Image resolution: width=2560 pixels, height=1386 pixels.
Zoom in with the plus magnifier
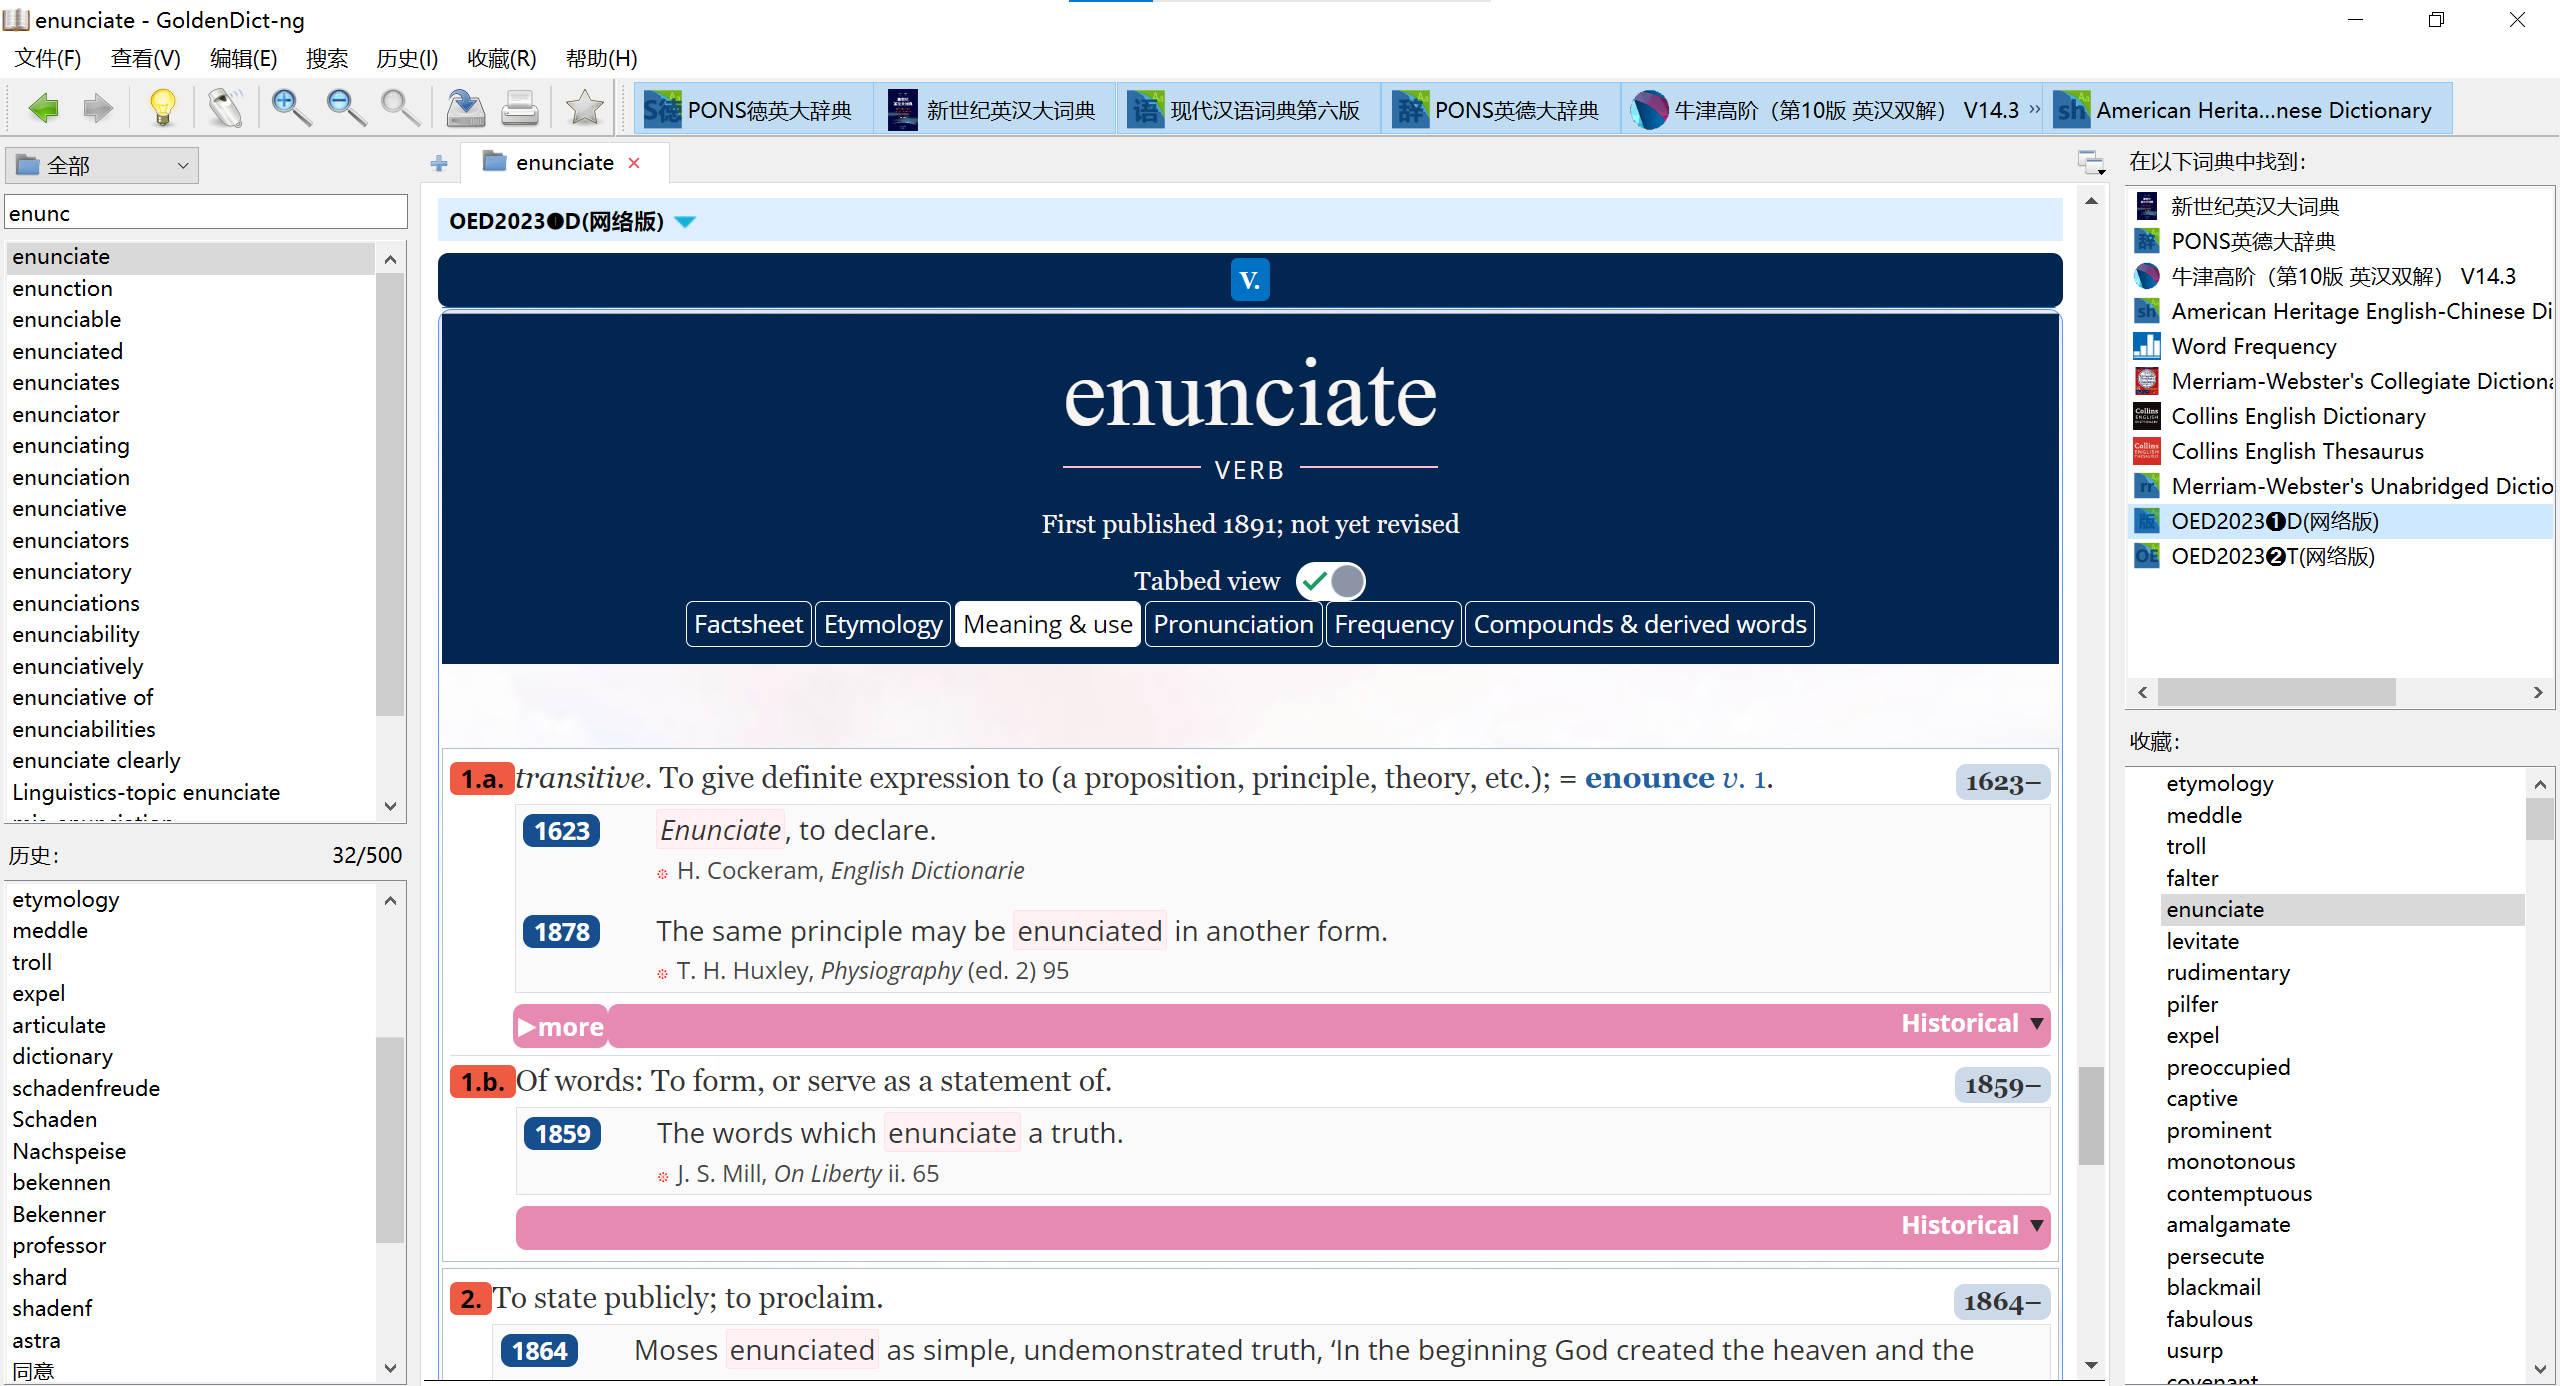[x=291, y=108]
